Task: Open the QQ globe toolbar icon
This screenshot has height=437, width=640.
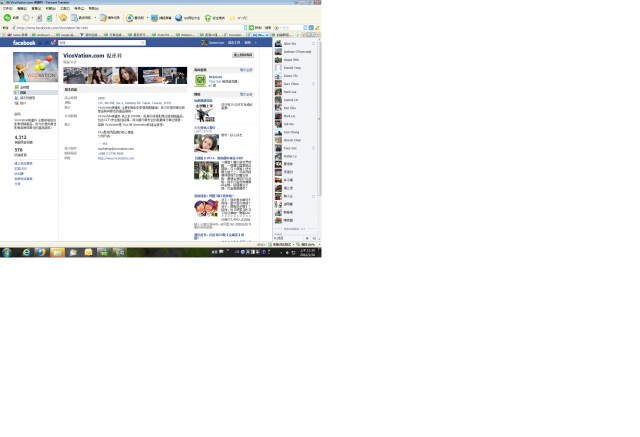Action: pos(179,18)
